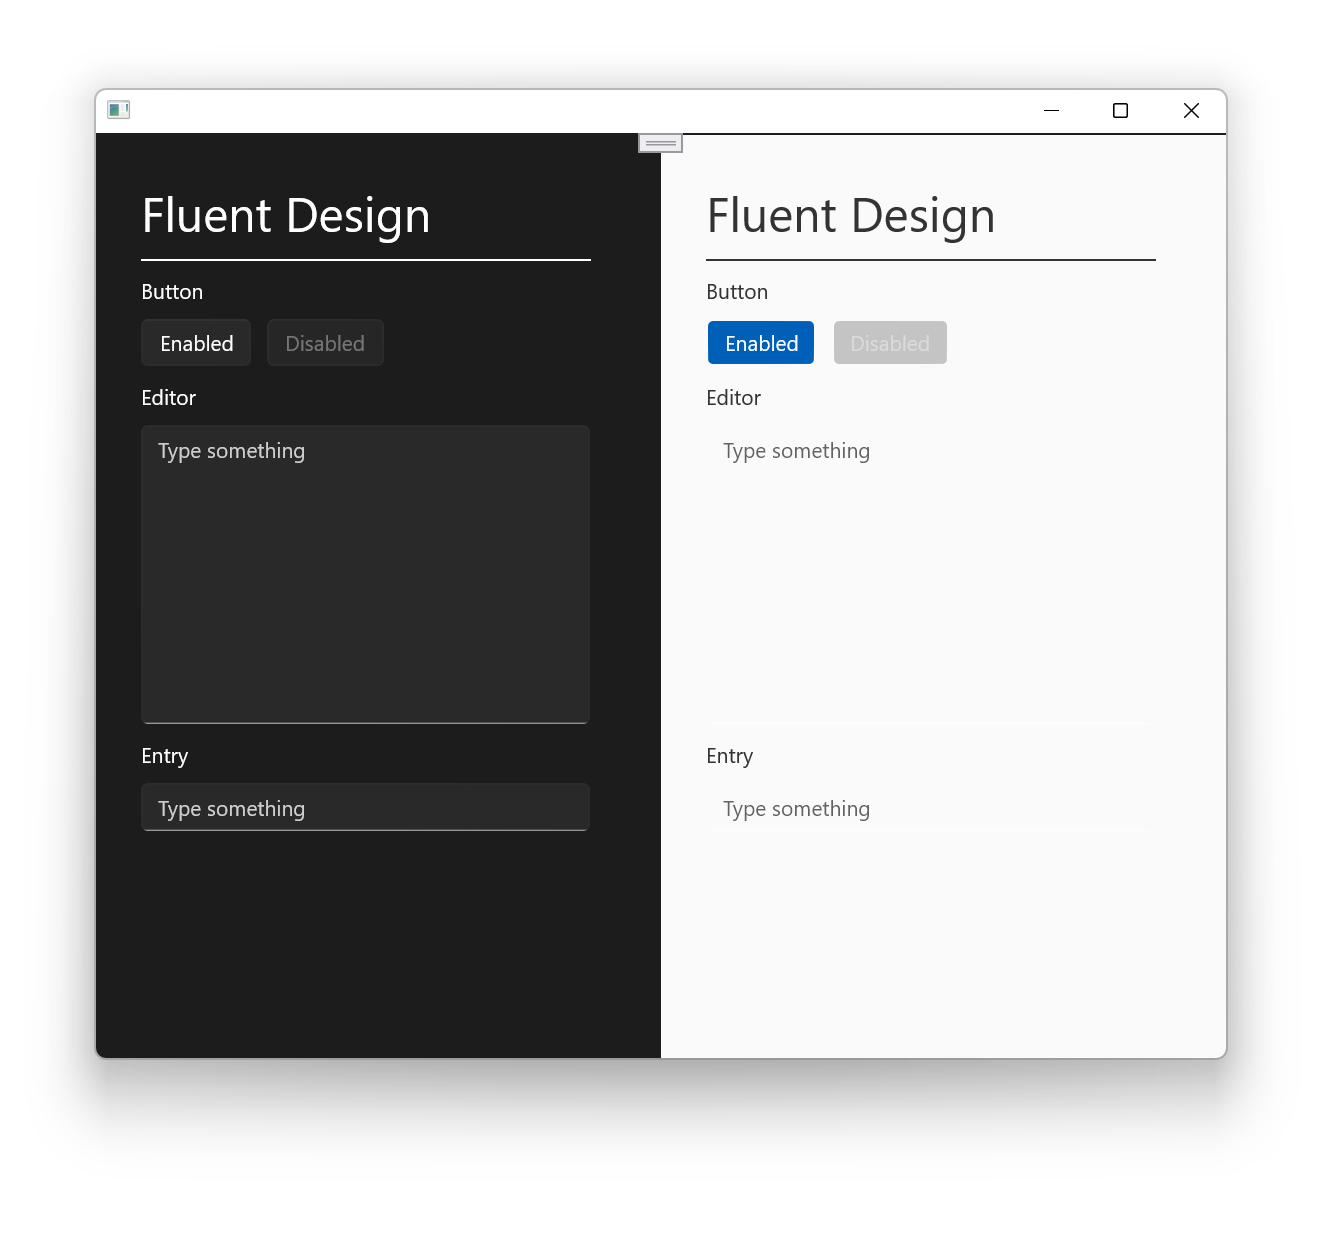Click the Disabled button in the light panel
Screen dimensions: 1338x1236
[889, 342]
